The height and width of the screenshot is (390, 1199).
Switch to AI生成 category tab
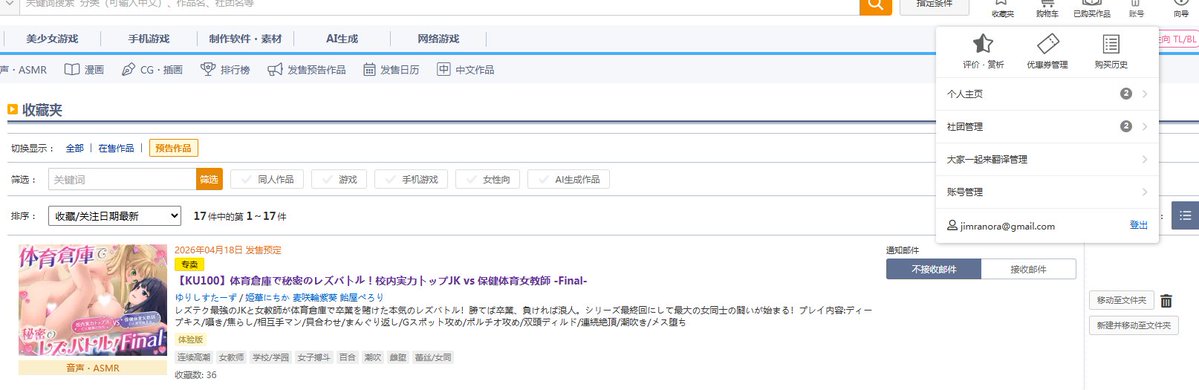tap(341, 39)
